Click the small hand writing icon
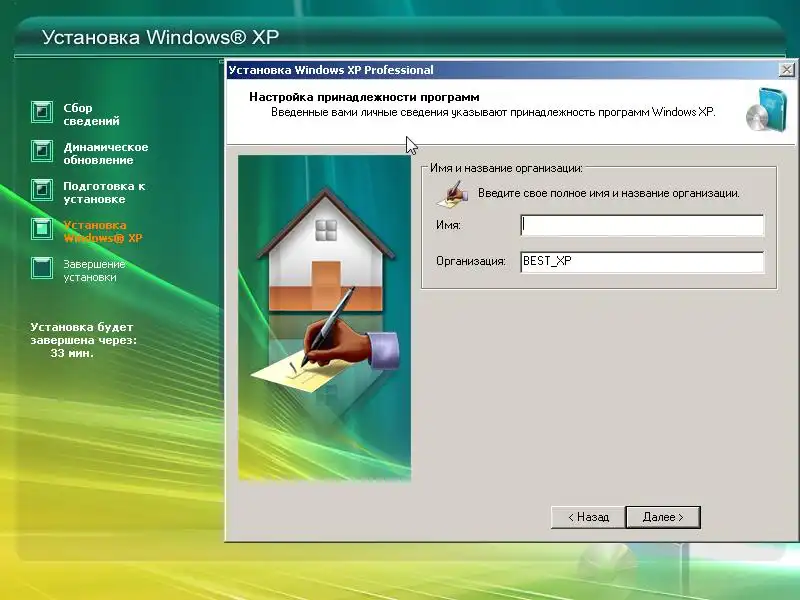800x600 pixels. 453,194
